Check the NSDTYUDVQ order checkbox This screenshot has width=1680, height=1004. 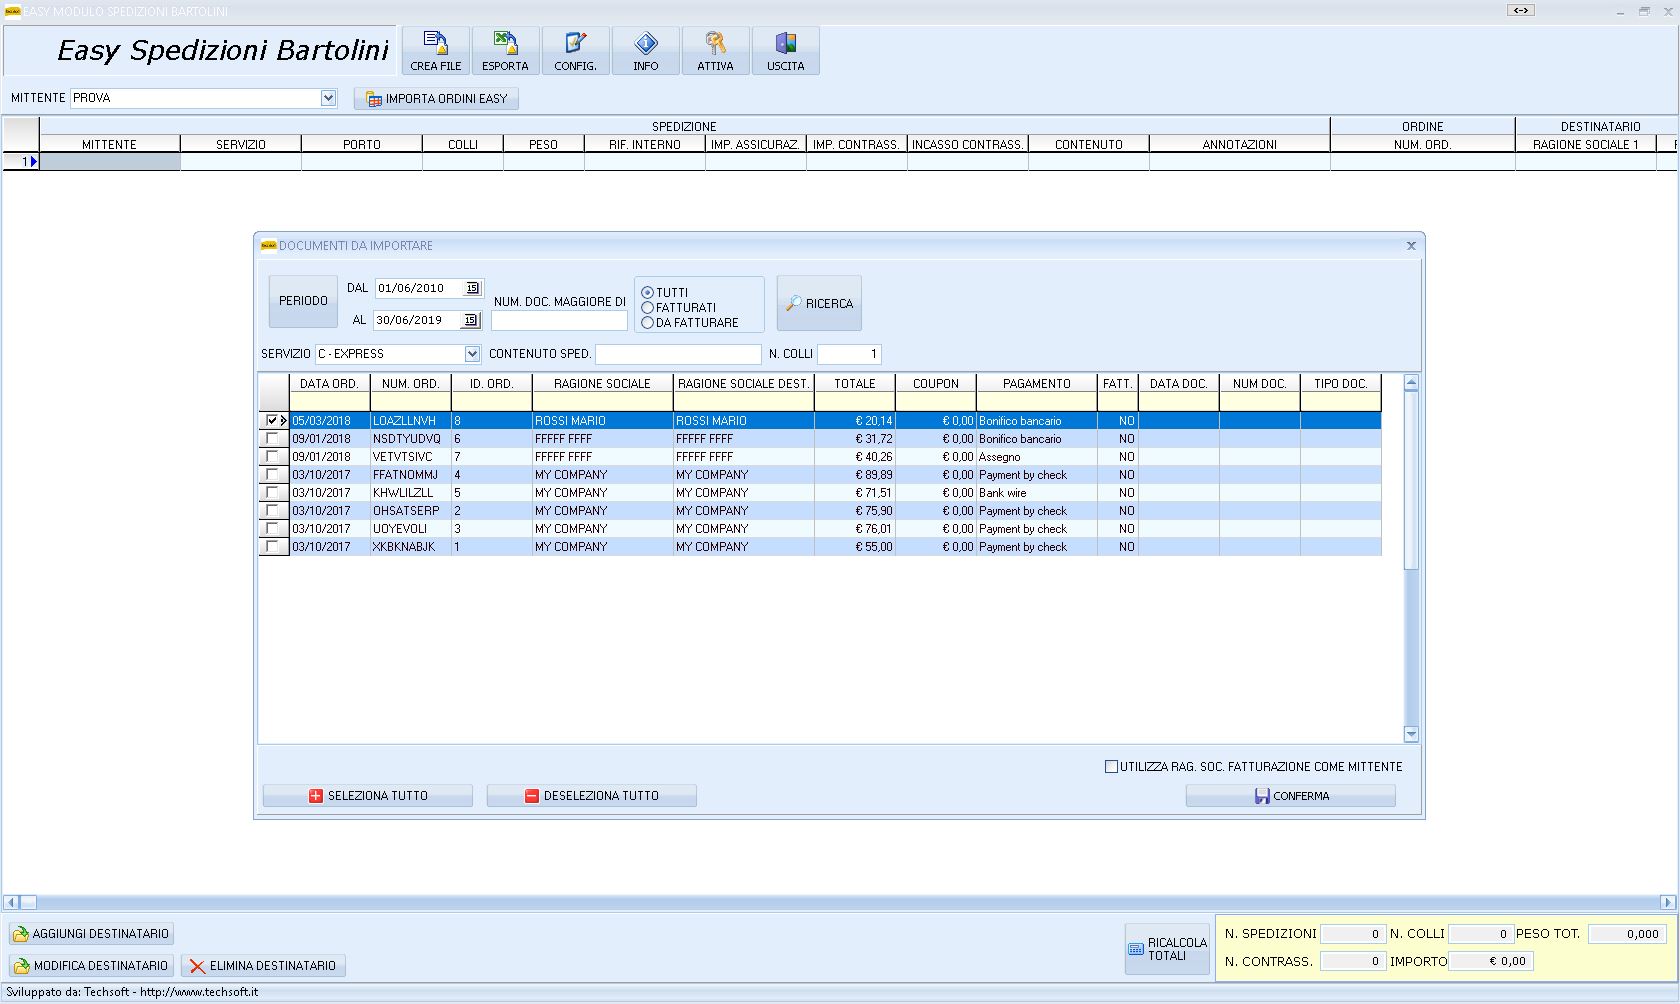click(272, 439)
